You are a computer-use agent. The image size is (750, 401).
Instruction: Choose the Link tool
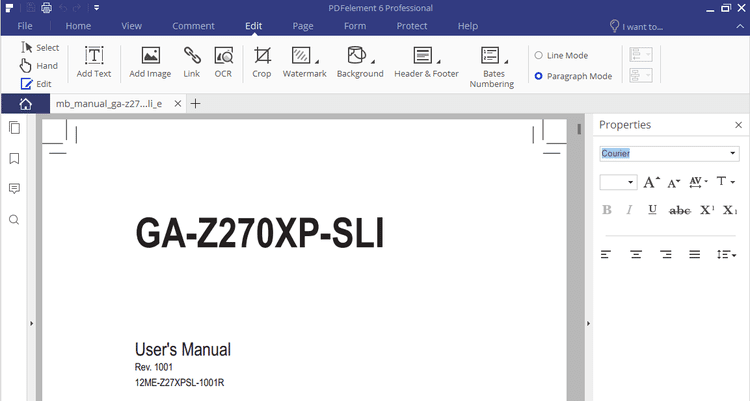click(x=192, y=62)
